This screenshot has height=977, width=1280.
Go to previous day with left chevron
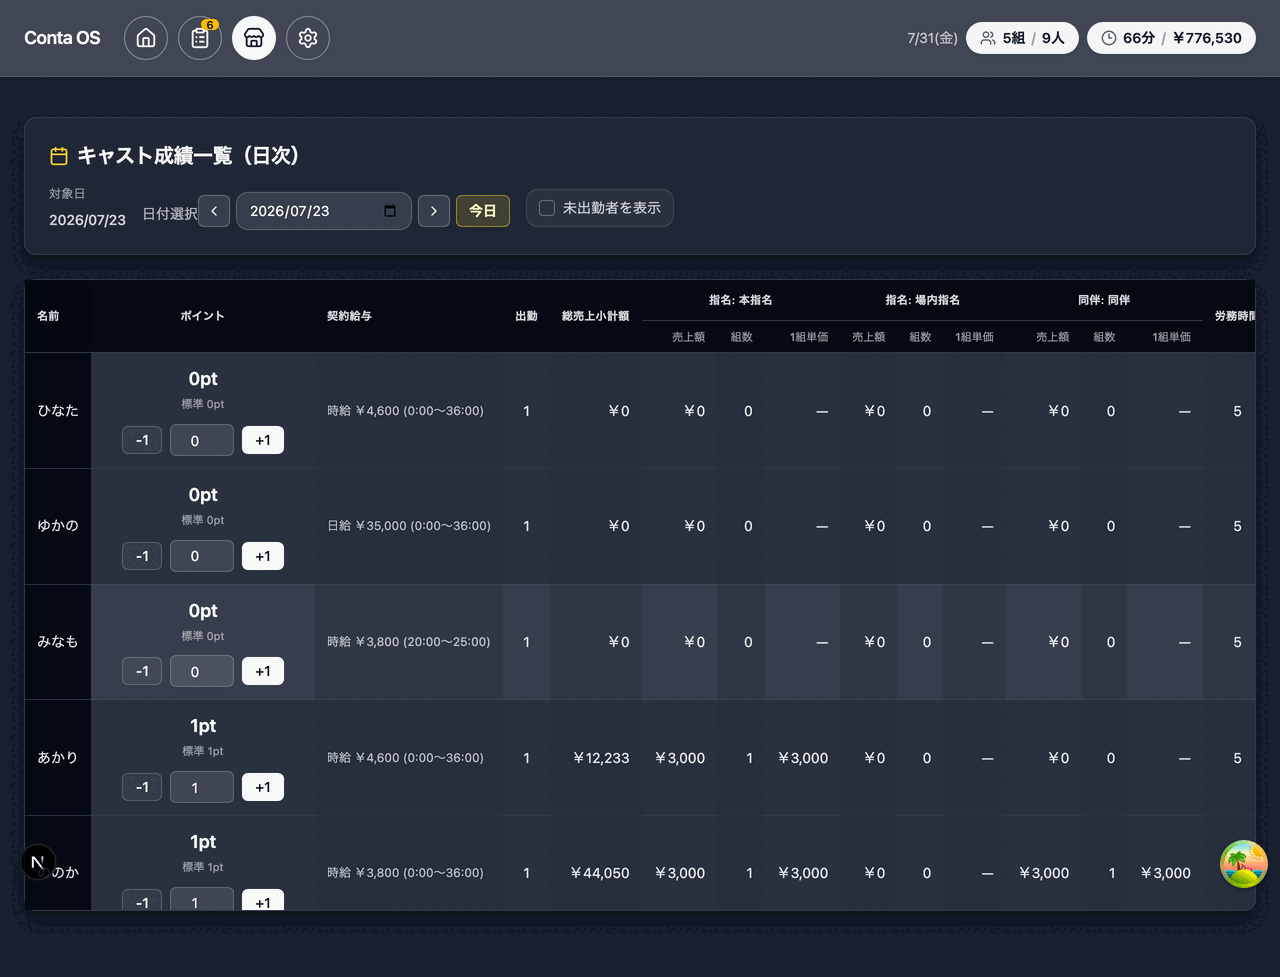point(214,211)
